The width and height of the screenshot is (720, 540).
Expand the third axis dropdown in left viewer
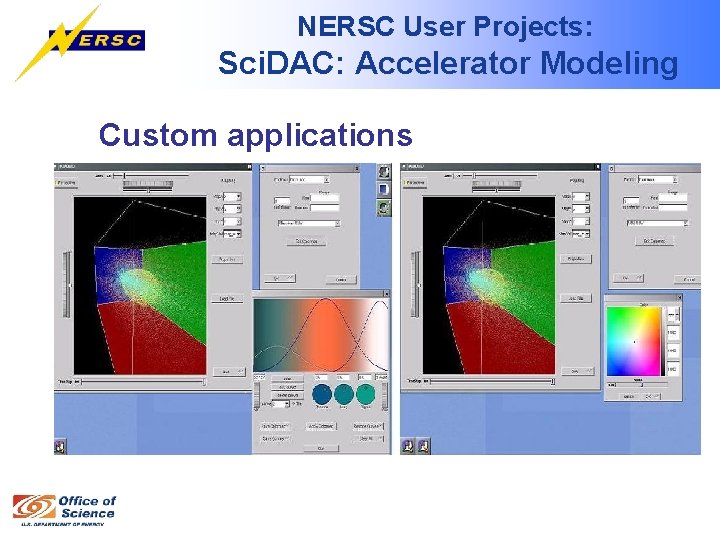click(232, 221)
